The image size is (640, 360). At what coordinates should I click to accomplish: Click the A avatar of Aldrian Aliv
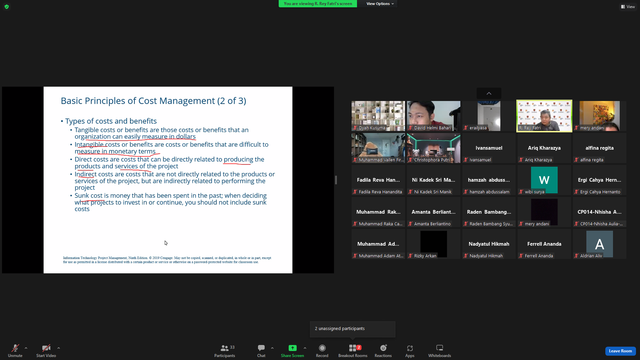599,244
